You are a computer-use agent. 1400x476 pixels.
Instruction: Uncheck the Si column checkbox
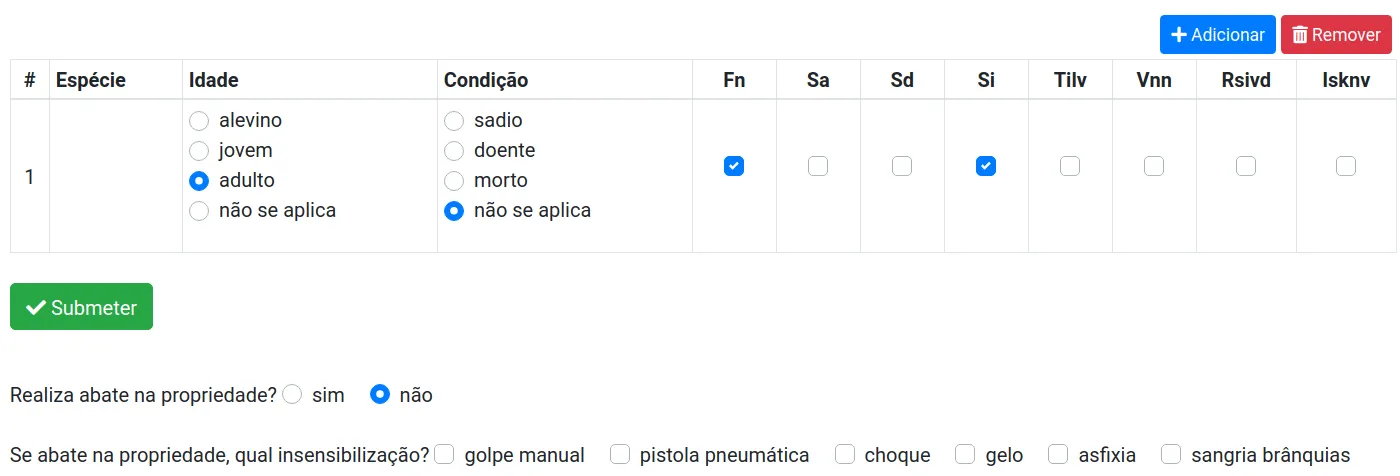pos(986,166)
